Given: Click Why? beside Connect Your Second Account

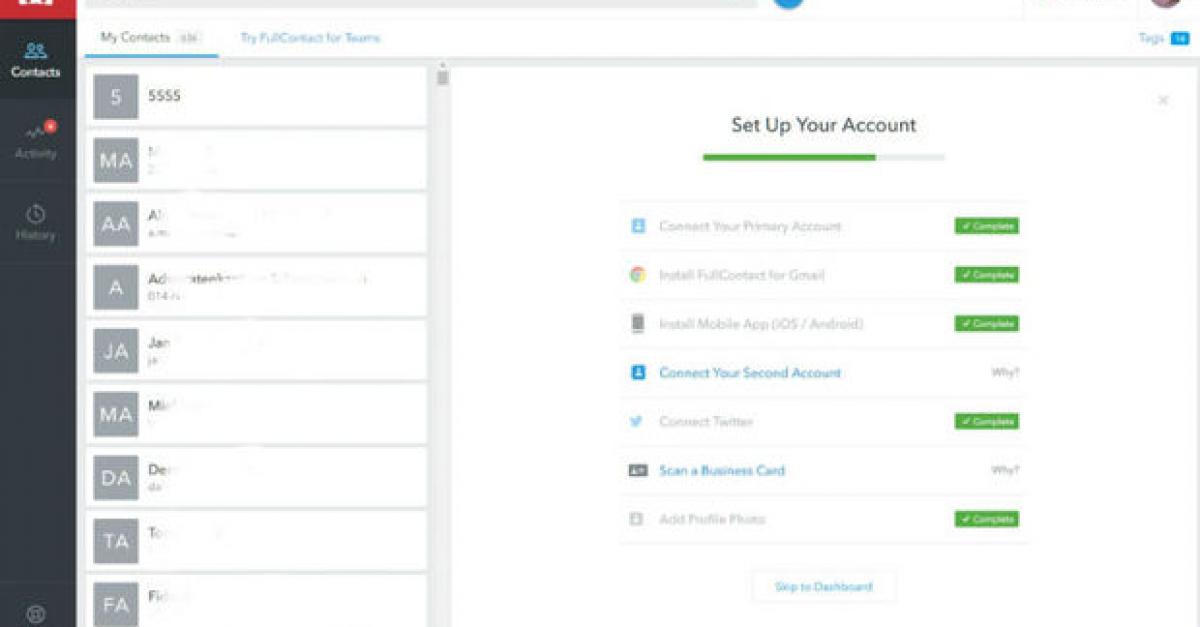Looking at the screenshot, I should (1005, 373).
